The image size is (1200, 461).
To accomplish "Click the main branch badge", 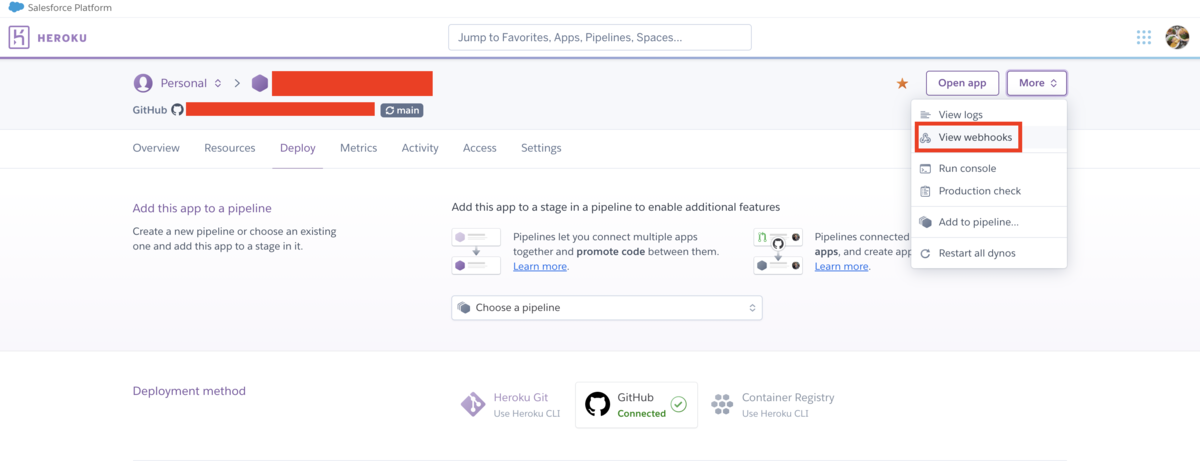I will point(402,110).
